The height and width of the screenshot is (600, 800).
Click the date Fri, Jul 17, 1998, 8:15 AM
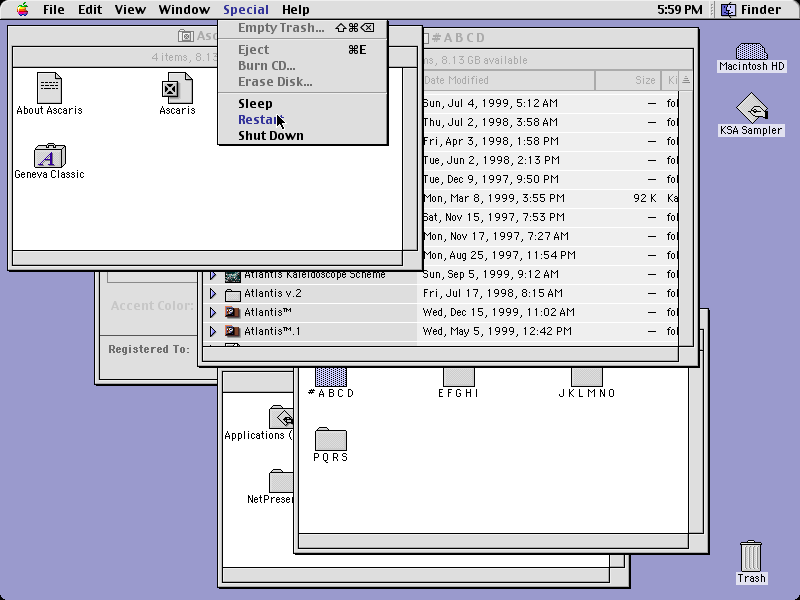[x=493, y=294]
